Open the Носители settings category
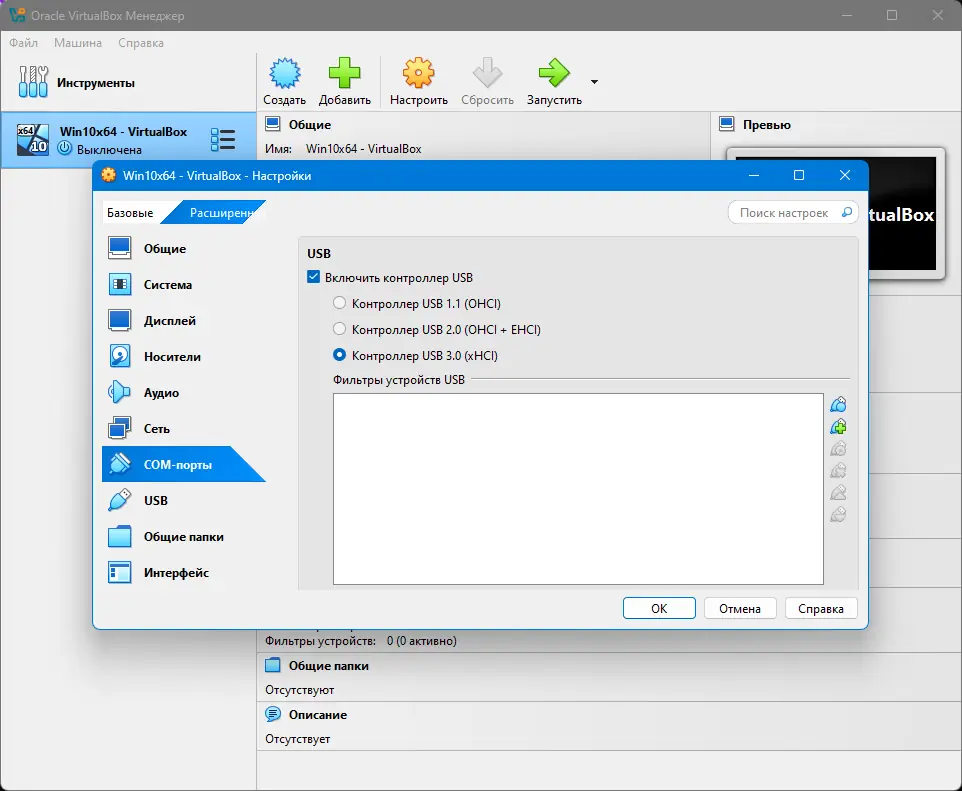The height and width of the screenshot is (791, 962). tap(183, 357)
